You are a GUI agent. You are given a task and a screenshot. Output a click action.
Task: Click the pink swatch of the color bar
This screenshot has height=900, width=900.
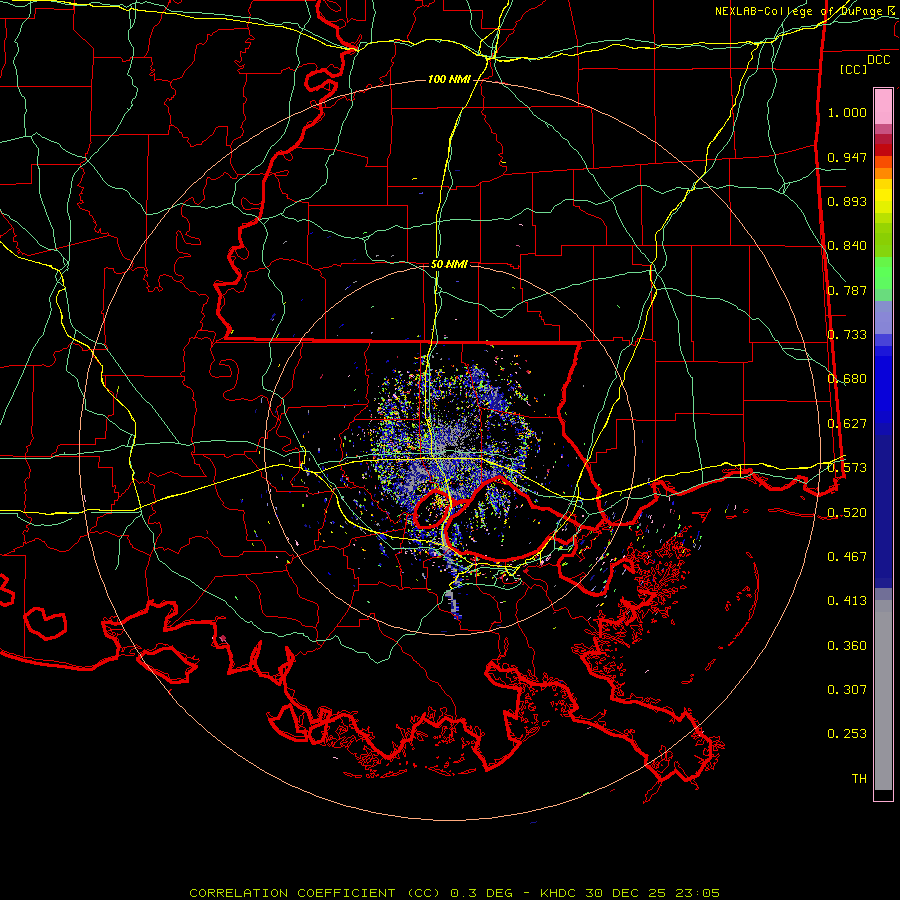(x=883, y=106)
